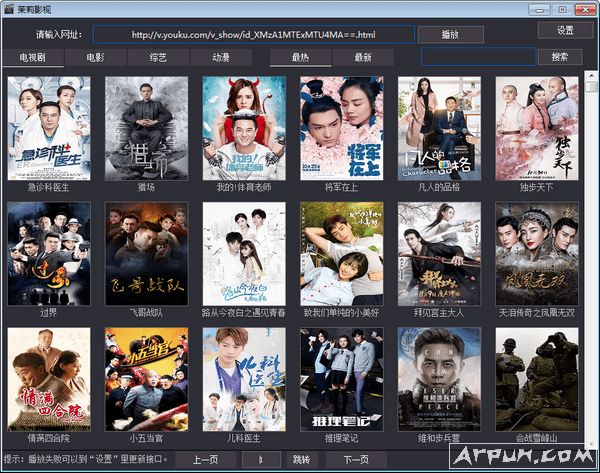The height and width of the screenshot is (473, 600).
Task: Open 设置 settings button
Action: [565, 31]
